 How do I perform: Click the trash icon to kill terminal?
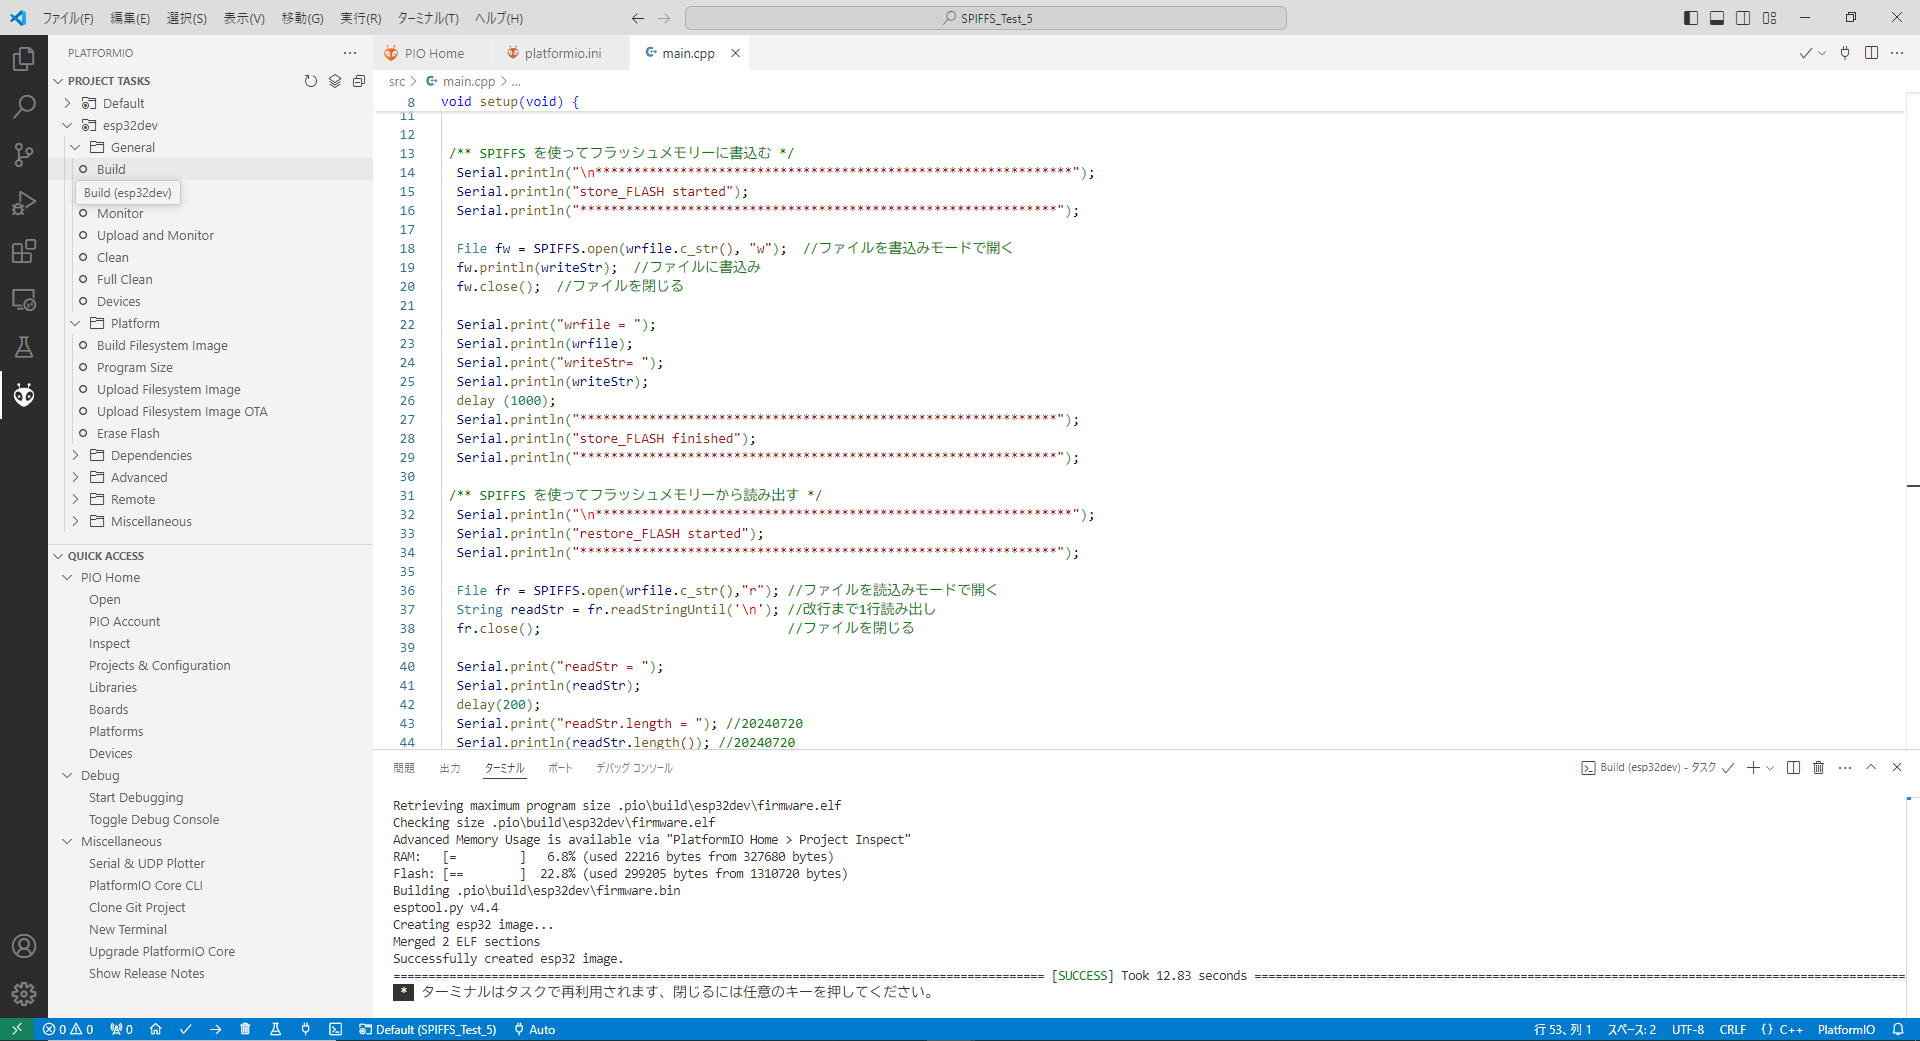click(x=1818, y=768)
